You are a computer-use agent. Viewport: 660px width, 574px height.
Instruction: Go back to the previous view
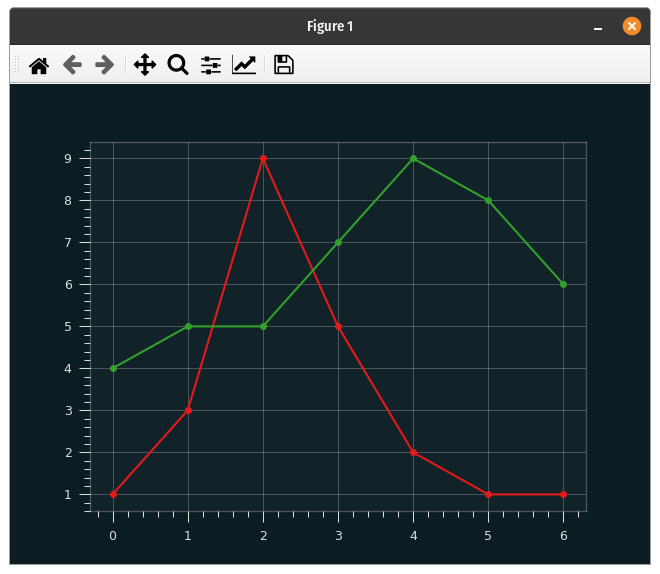(72, 65)
